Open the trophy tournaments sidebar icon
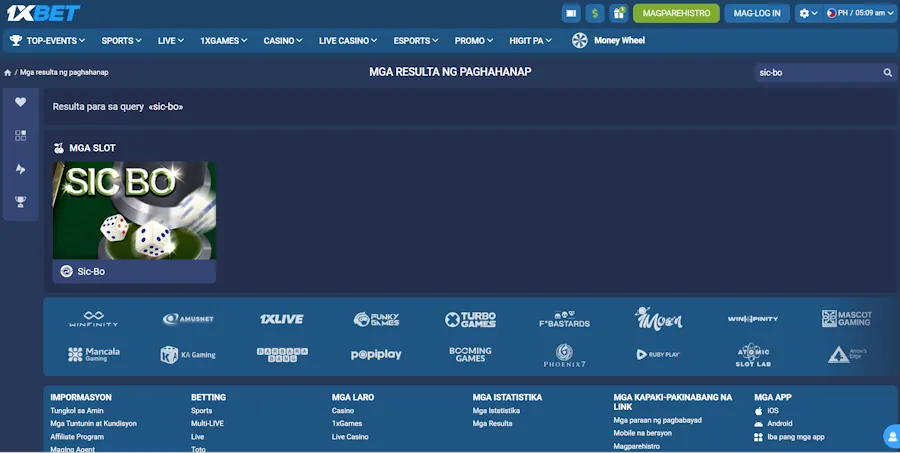 [x=21, y=202]
